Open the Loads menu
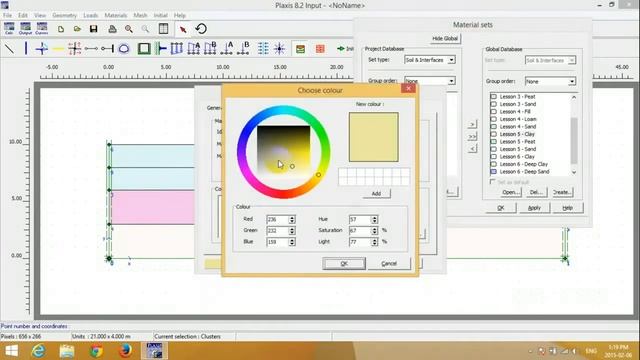The height and width of the screenshot is (360, 640). [x=91, y=15]
